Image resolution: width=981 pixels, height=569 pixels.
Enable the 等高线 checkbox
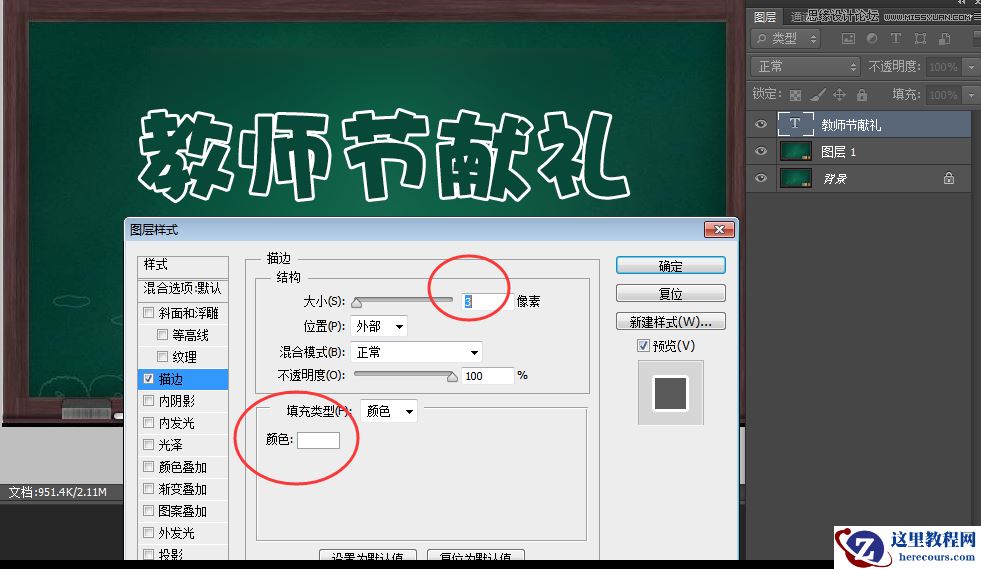point(162,334)
